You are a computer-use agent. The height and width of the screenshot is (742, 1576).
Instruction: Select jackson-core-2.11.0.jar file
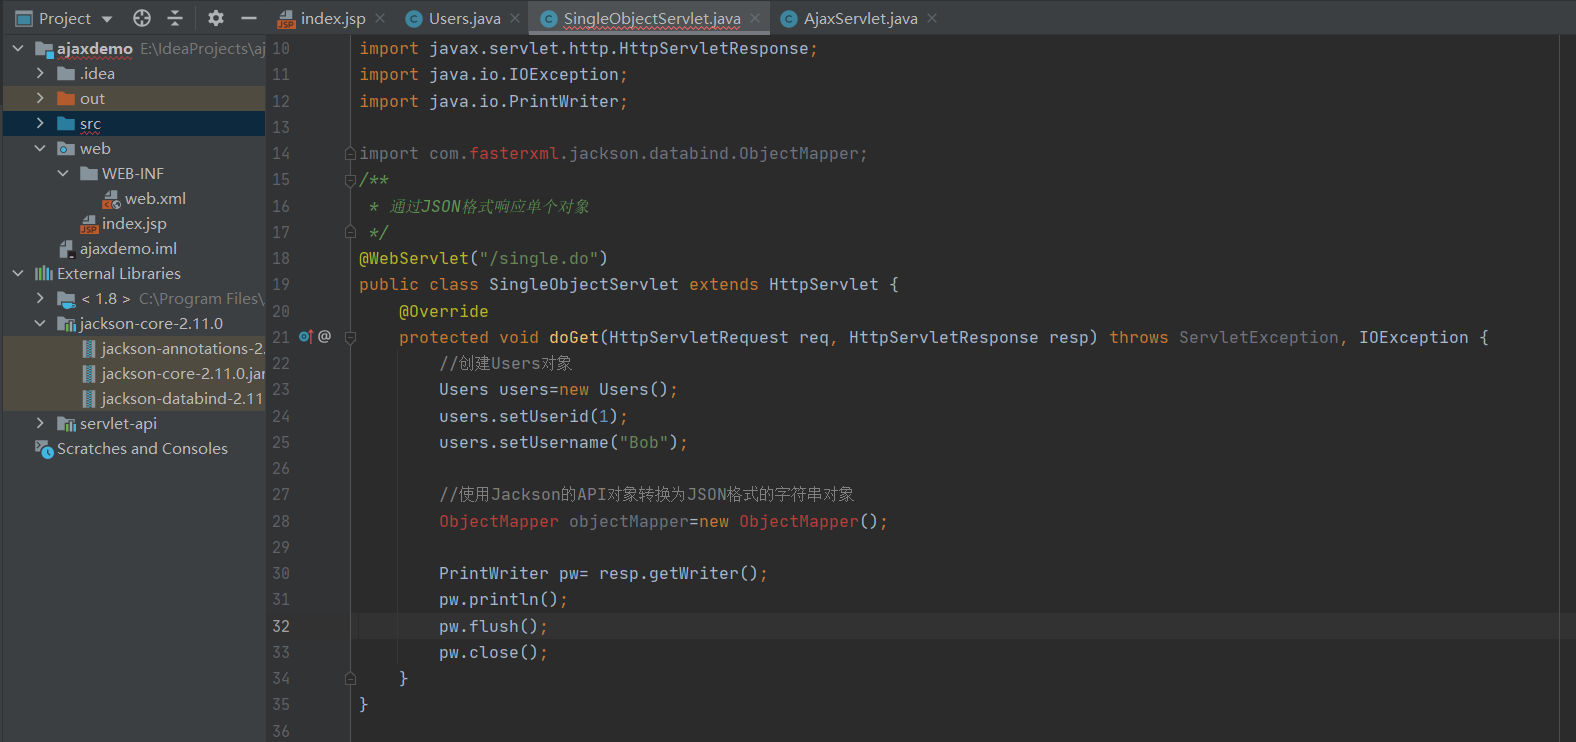pos(183,373)
